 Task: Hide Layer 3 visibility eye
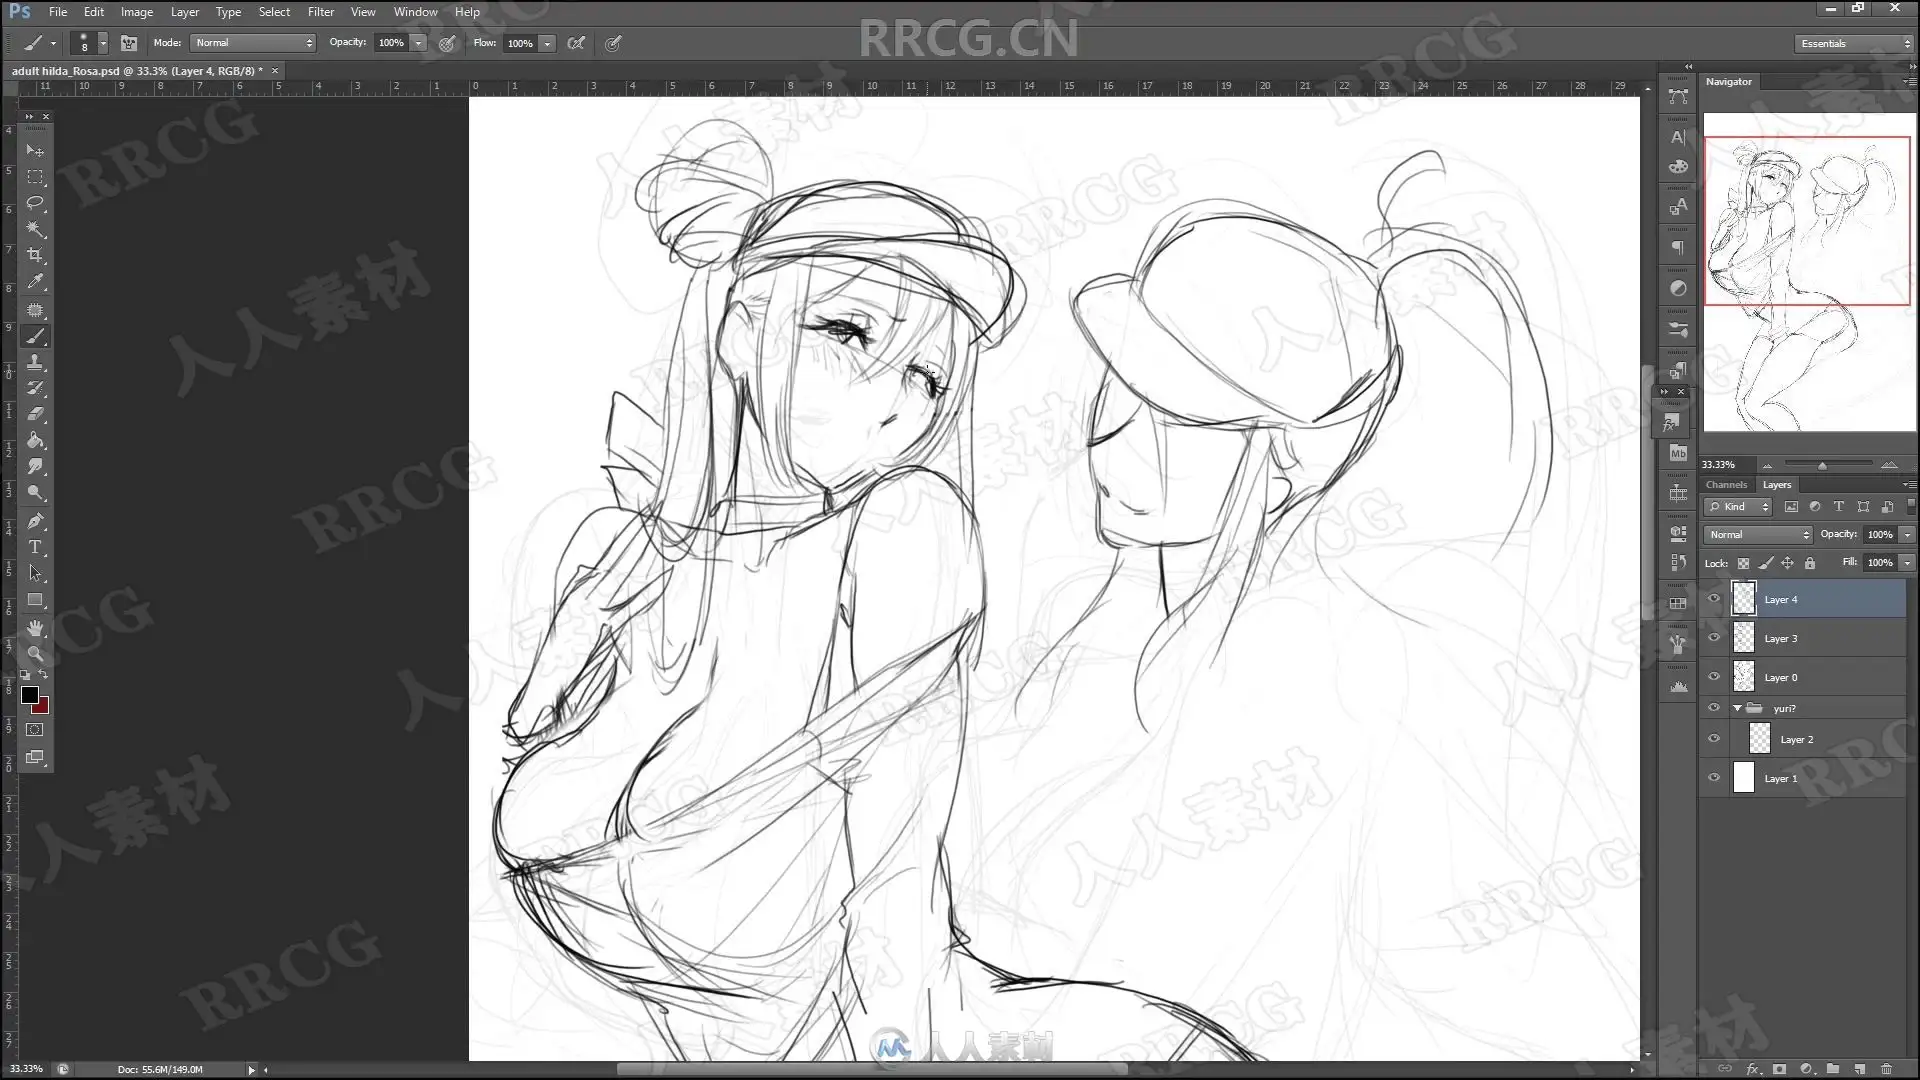click(1714, 638)
